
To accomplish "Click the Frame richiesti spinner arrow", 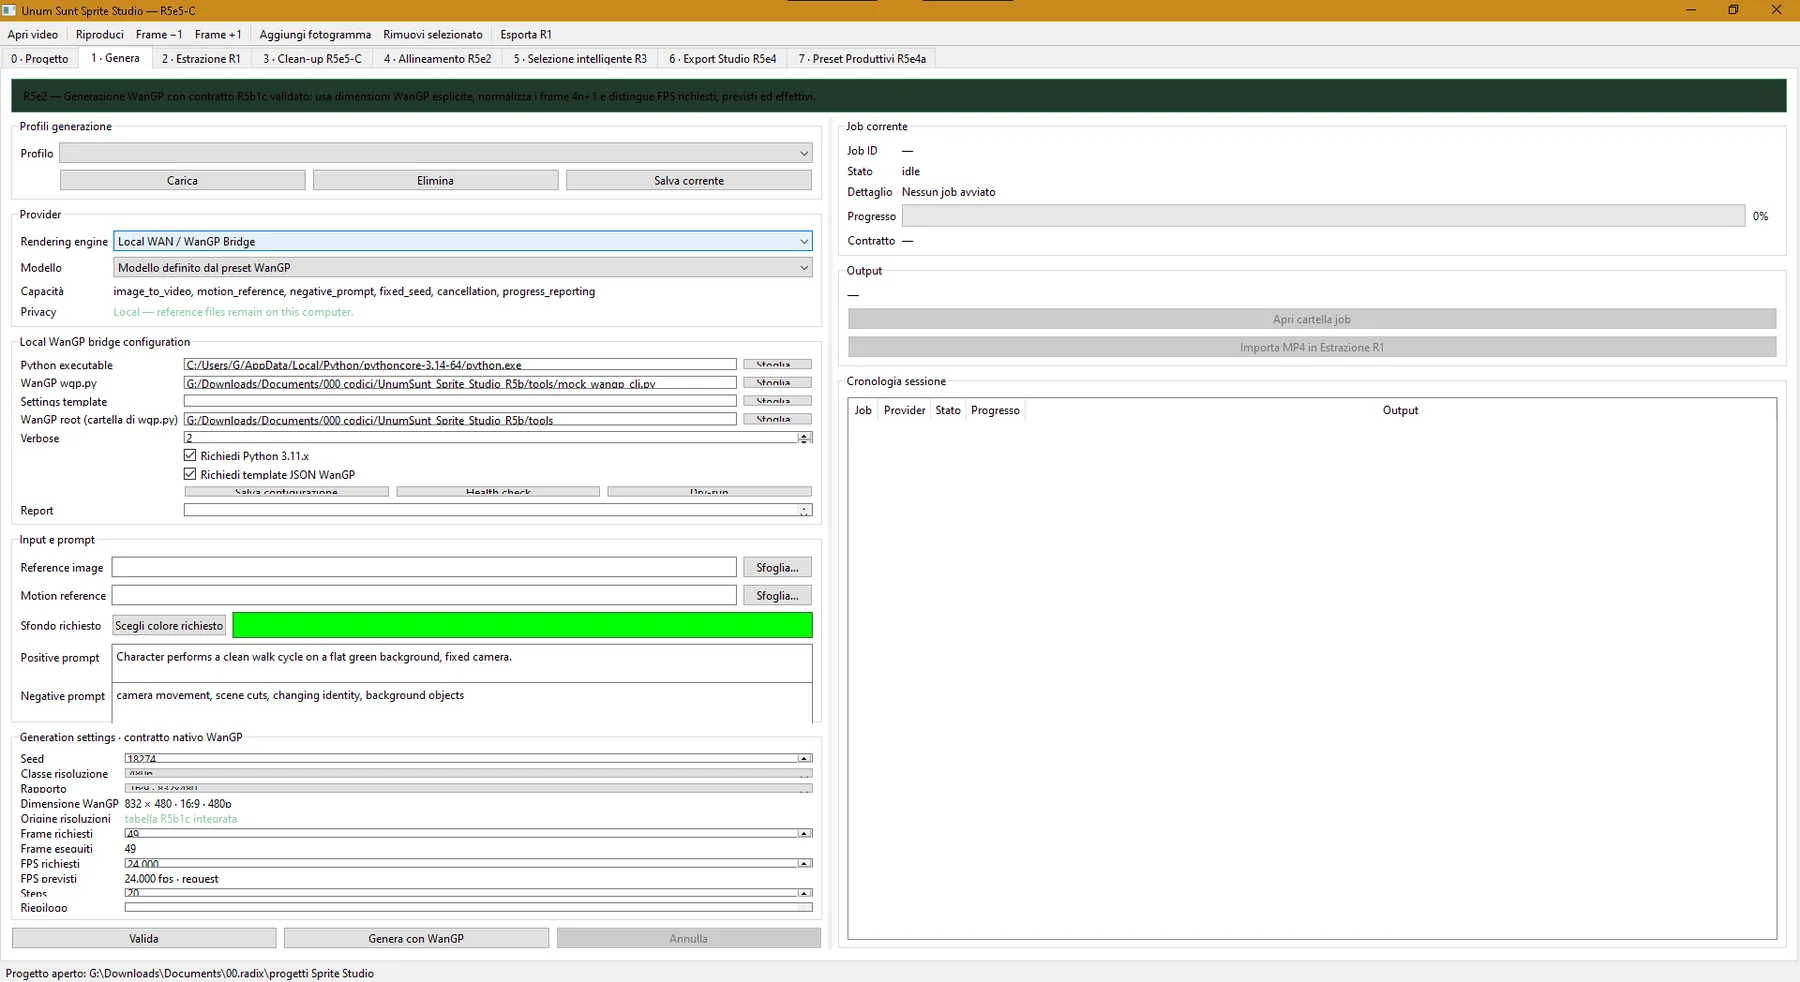I will click(x=804, y=833).
